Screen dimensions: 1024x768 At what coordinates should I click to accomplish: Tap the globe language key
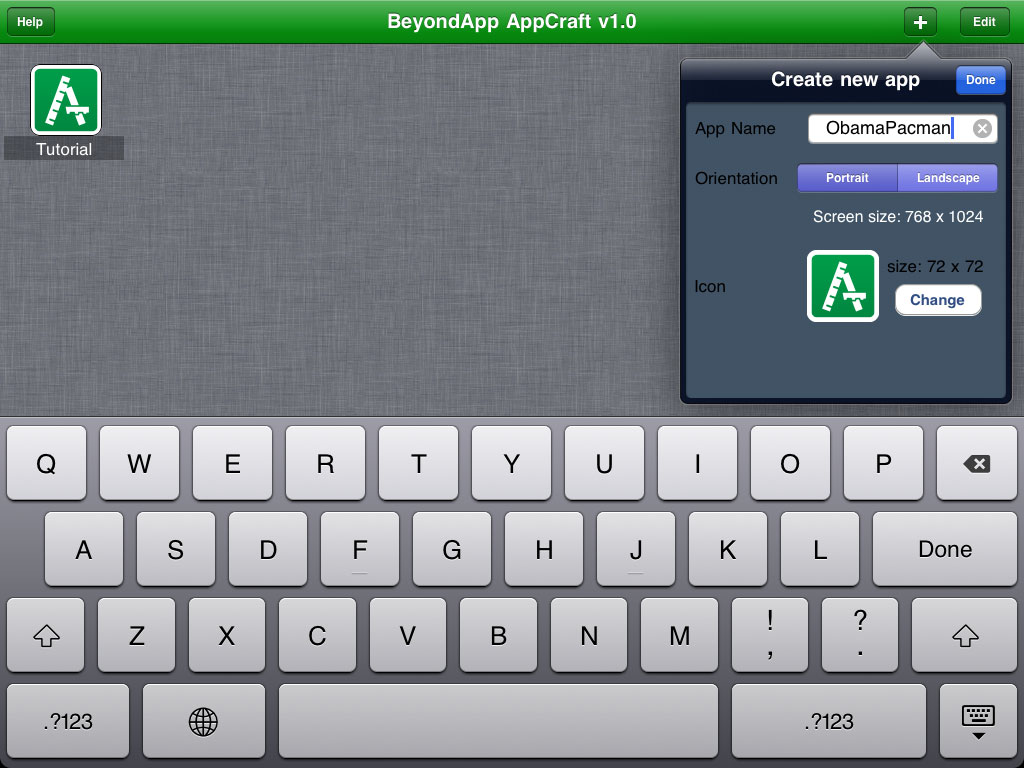203,722
